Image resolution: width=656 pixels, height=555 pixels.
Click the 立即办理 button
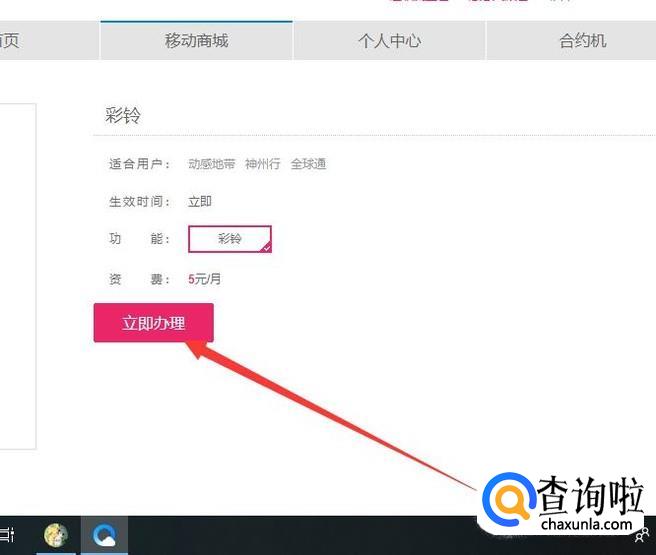[x=154, y=323]
